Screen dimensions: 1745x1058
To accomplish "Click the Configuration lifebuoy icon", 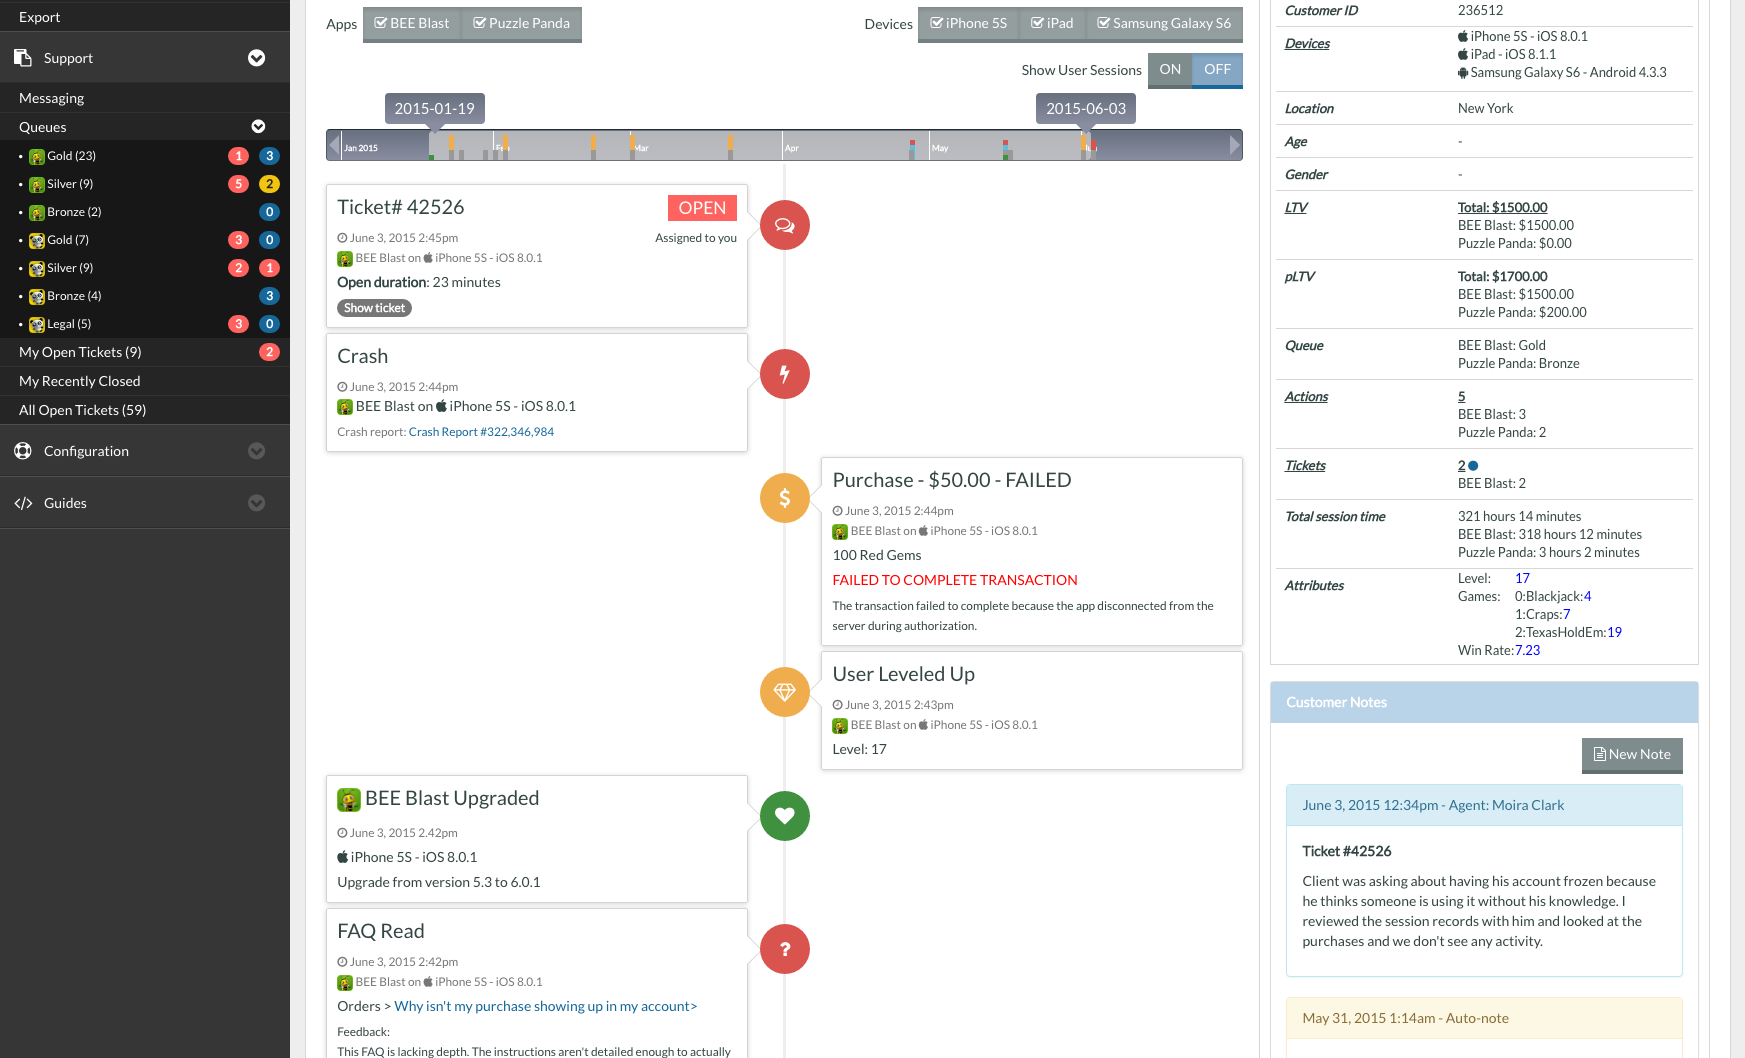I will pyautogui.click(x=23, y=451).
